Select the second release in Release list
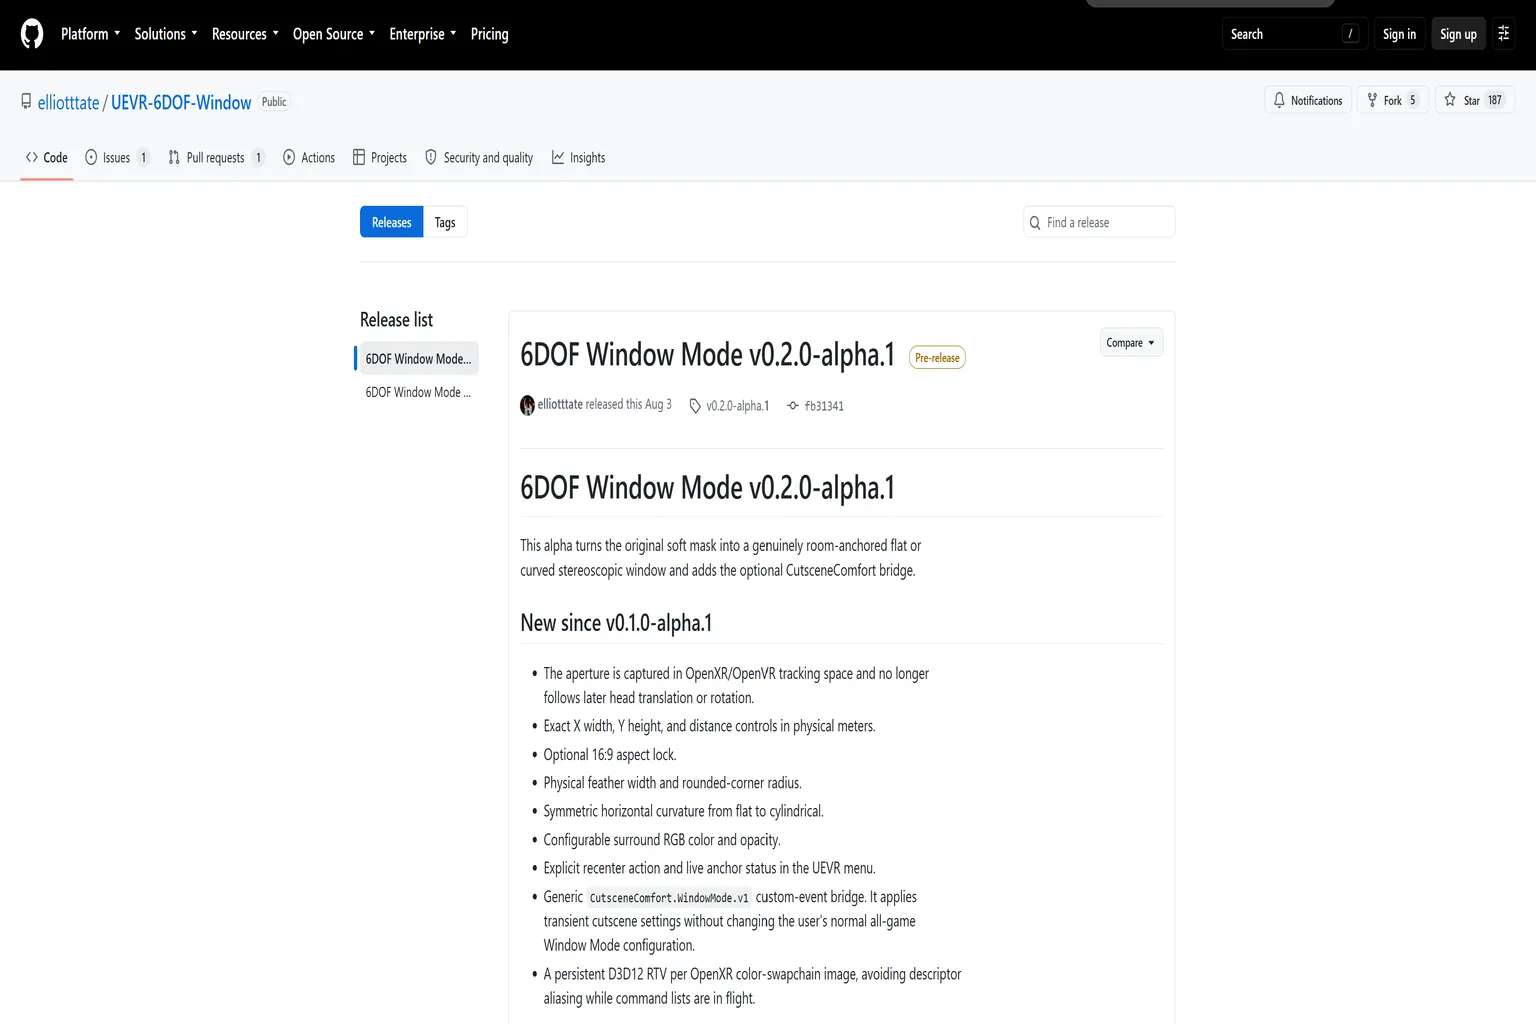This screenshot has height=1024, width=1536. [418, 393]
